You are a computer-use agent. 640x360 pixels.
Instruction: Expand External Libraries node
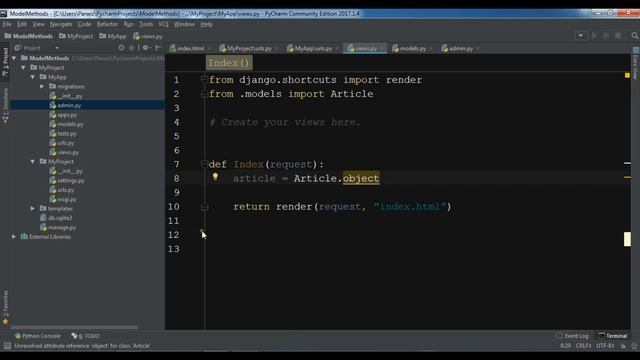14,237
